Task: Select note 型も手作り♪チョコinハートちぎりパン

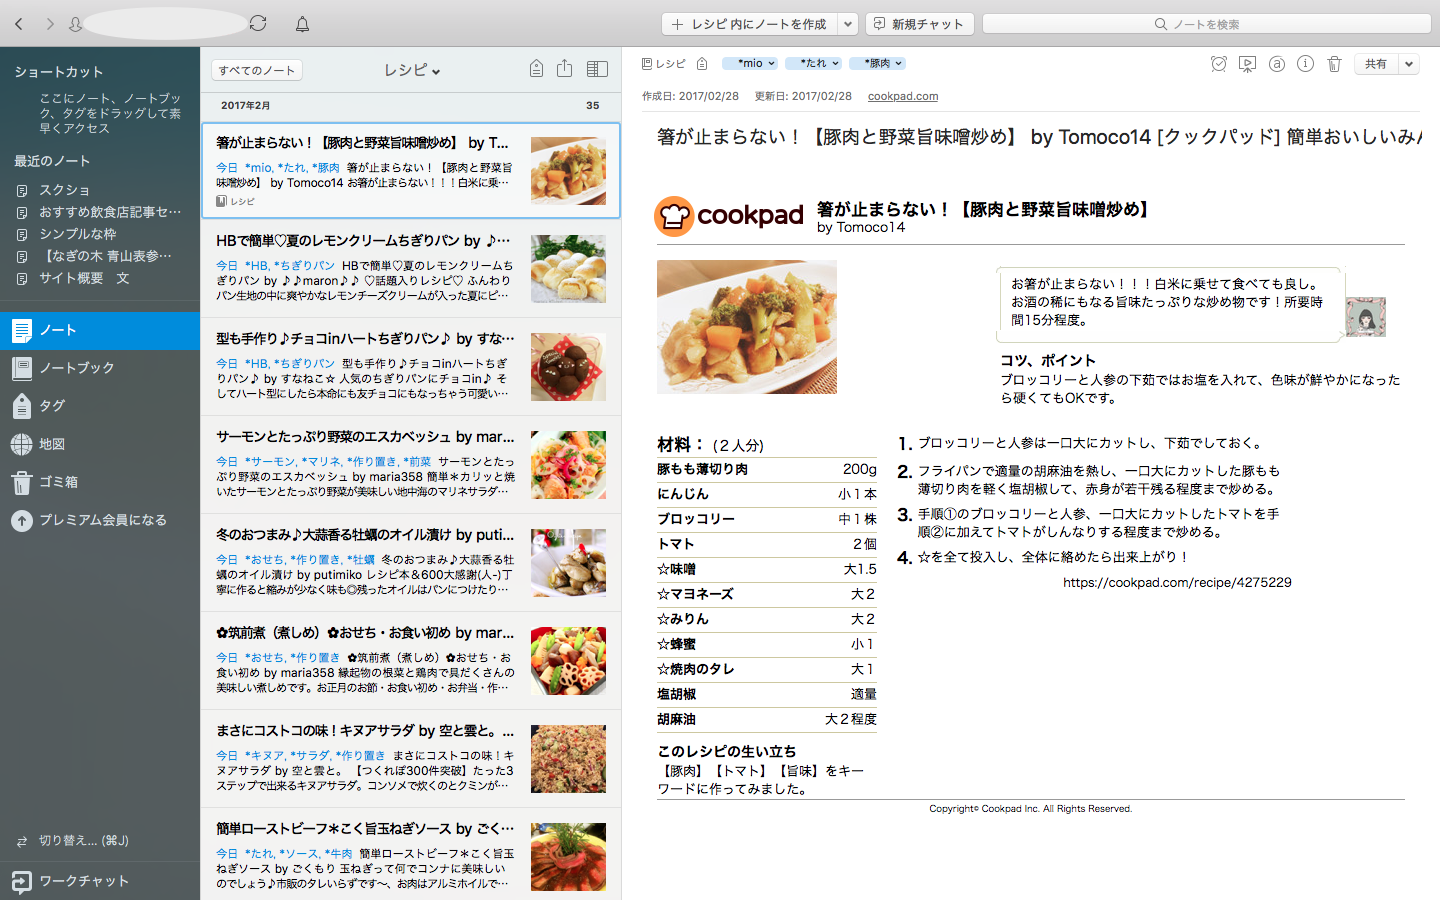Action: click(411, 366)
